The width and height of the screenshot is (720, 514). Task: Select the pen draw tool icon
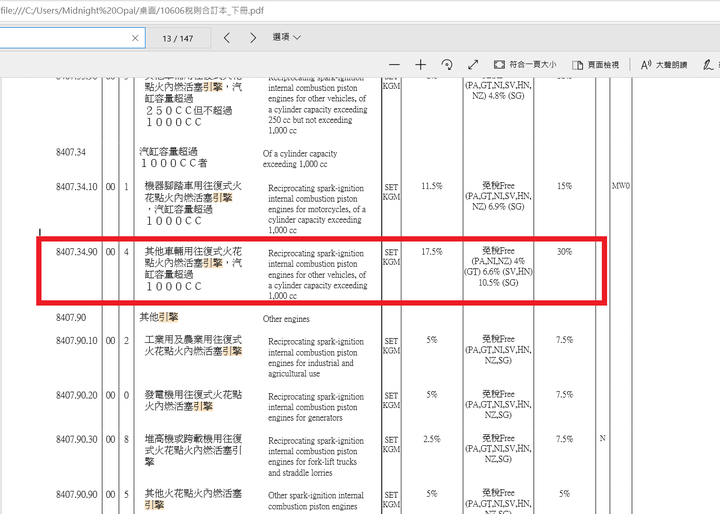tap(708, 65)
